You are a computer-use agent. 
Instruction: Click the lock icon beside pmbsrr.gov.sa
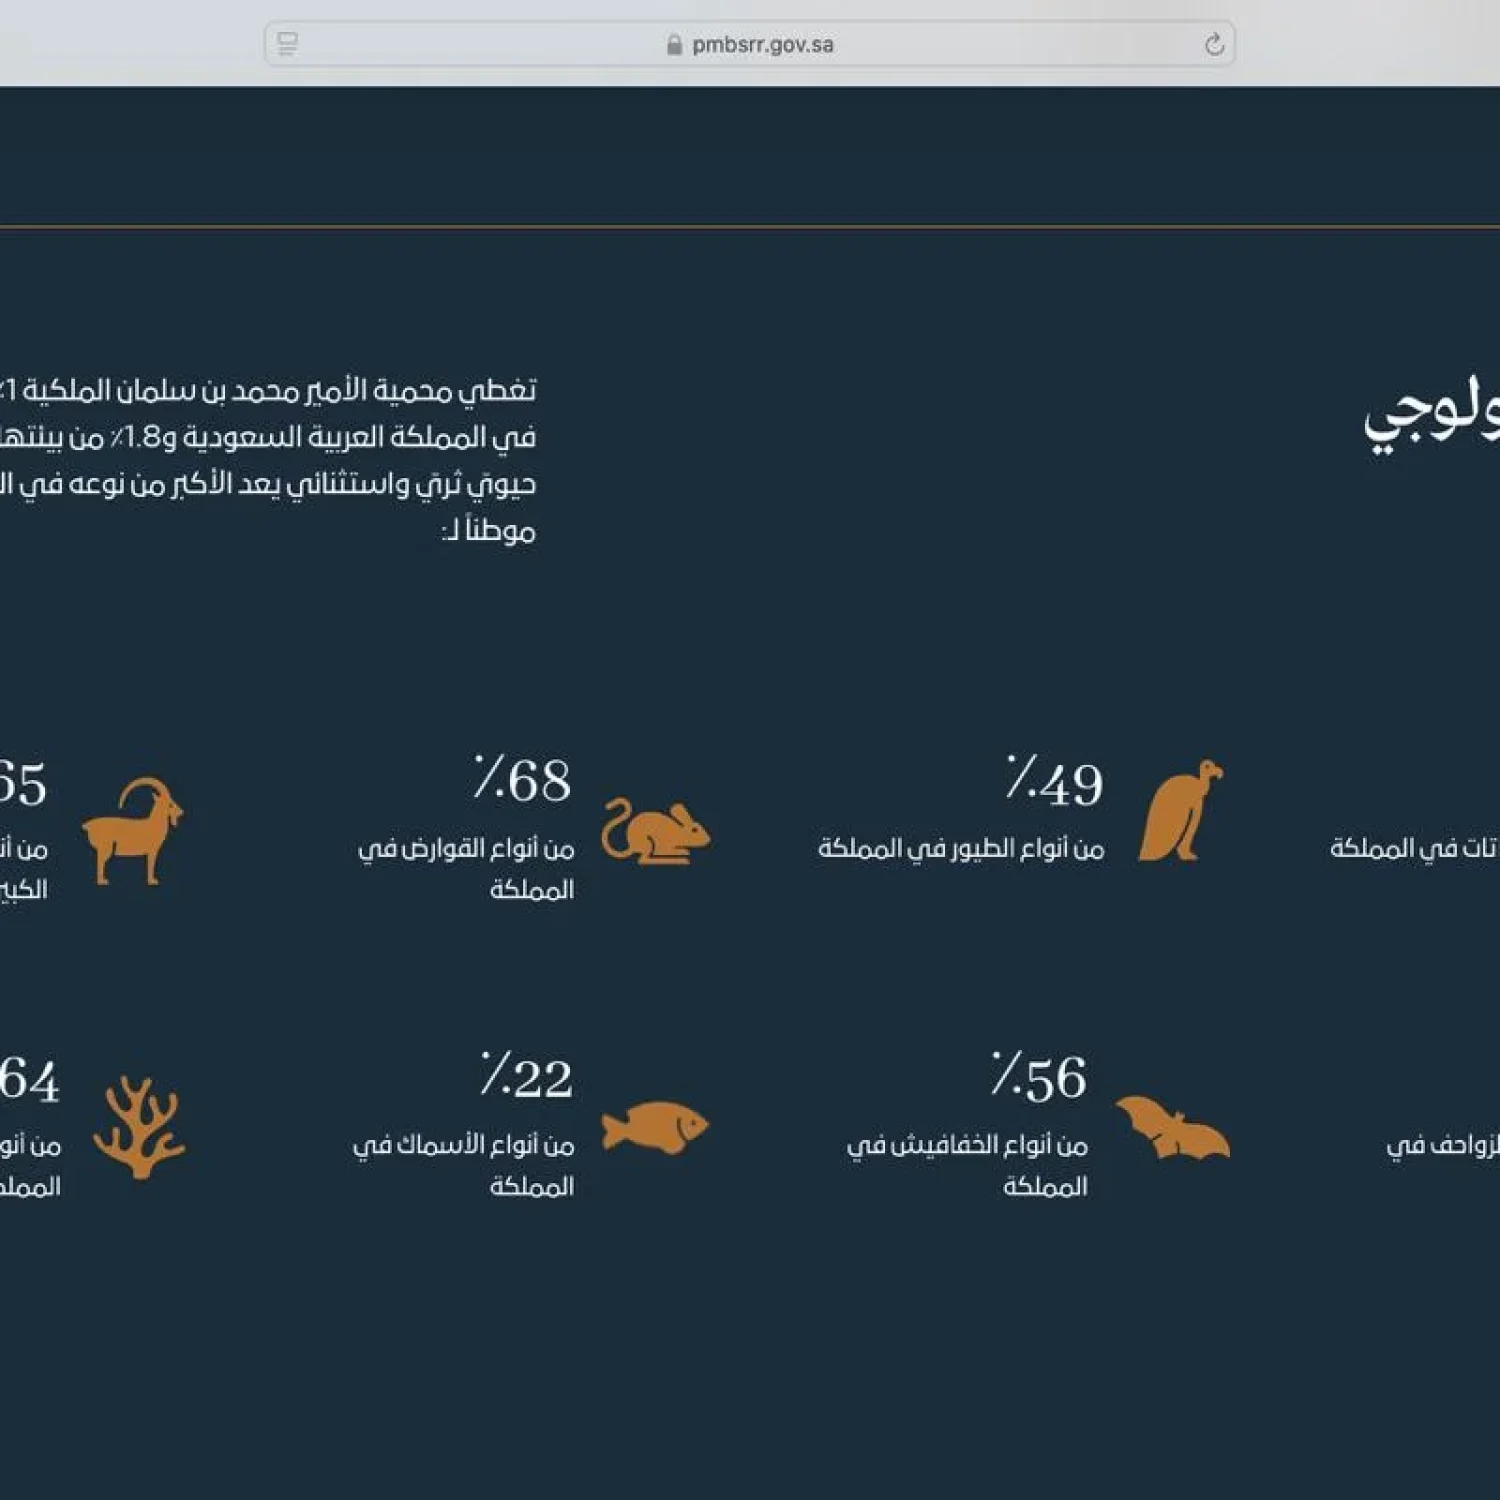click(x=674, y=45)
